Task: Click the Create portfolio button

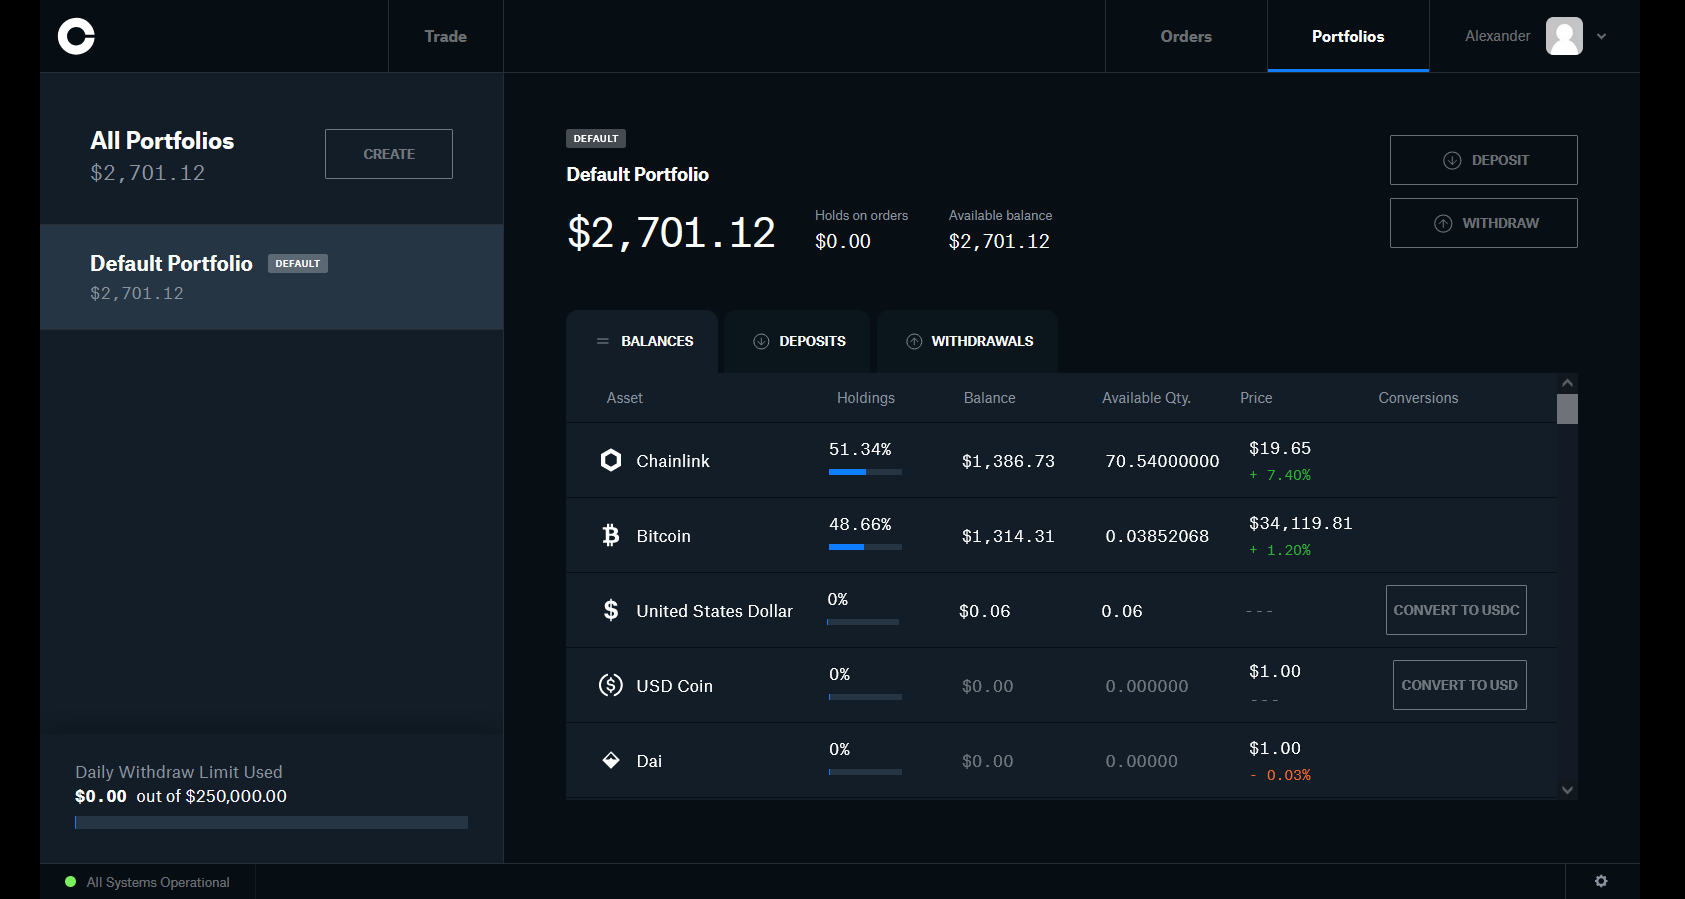Action: (389, 154)
